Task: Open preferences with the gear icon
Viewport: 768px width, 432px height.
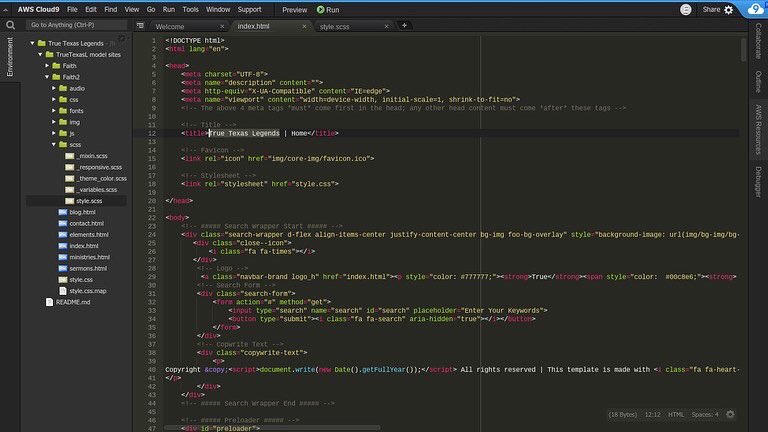Action: tap(729, 10)
